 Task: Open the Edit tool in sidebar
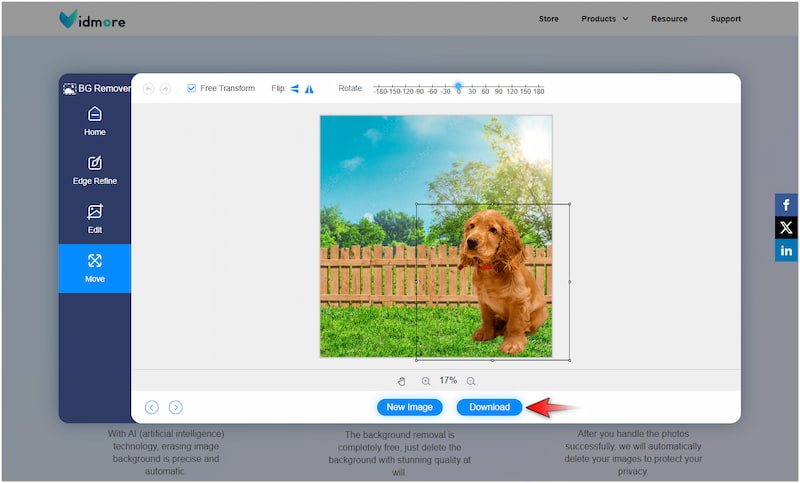click(x=94, y=218)
